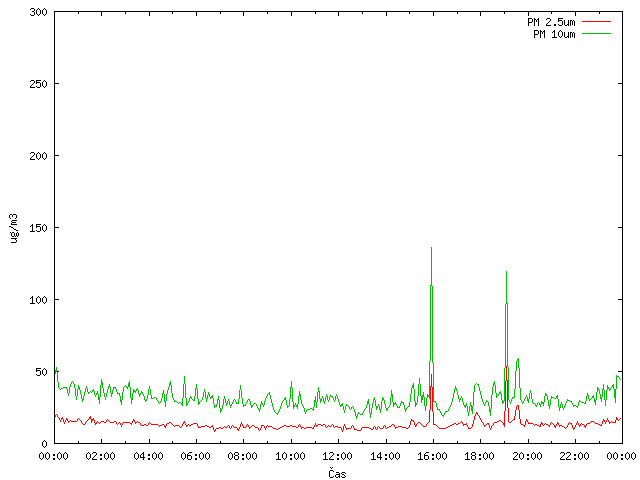Click the 10:00 time label
This screenshot has height=480, width=640.
290,456
